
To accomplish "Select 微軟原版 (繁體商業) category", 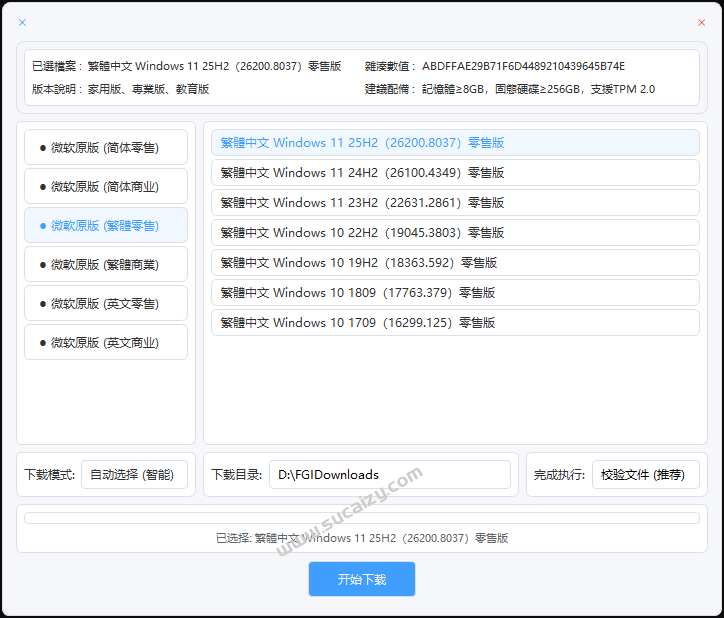I will 106,264.
